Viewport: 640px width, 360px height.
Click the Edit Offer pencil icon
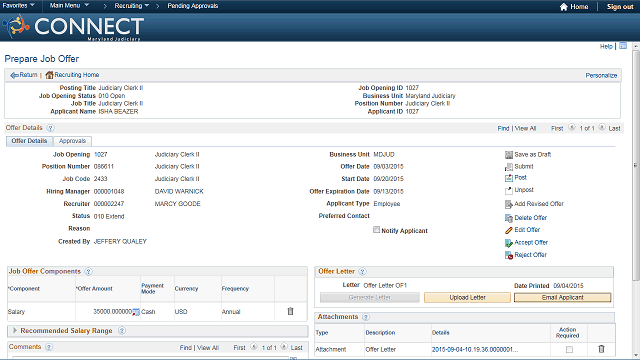point(509,230)
